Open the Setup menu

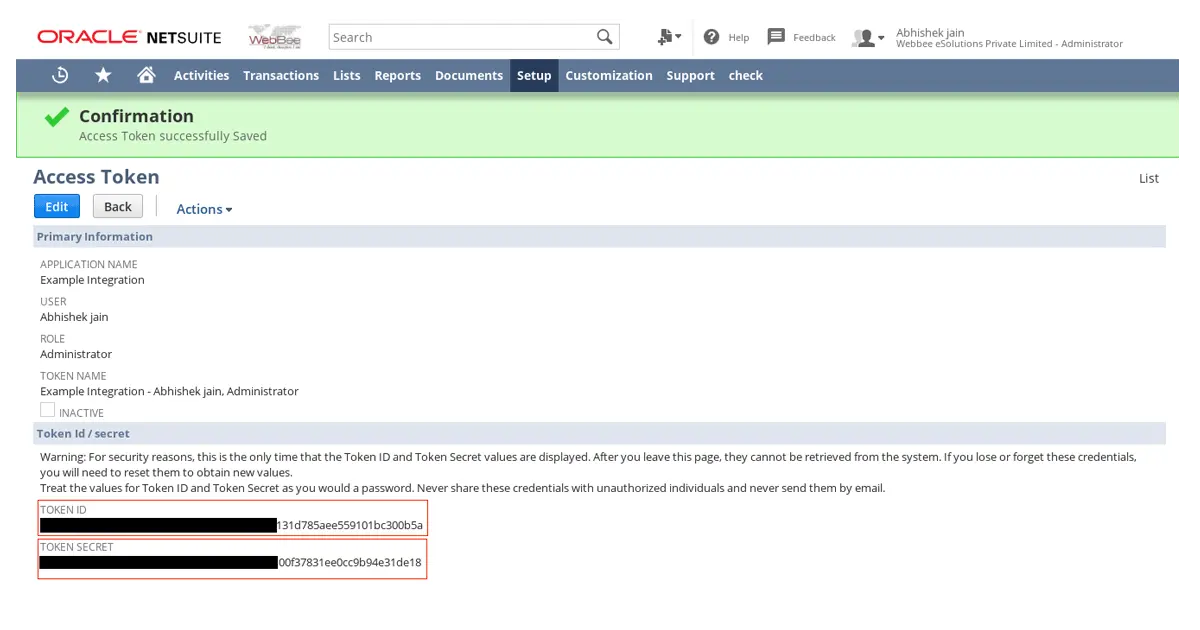tap(533, 75)
